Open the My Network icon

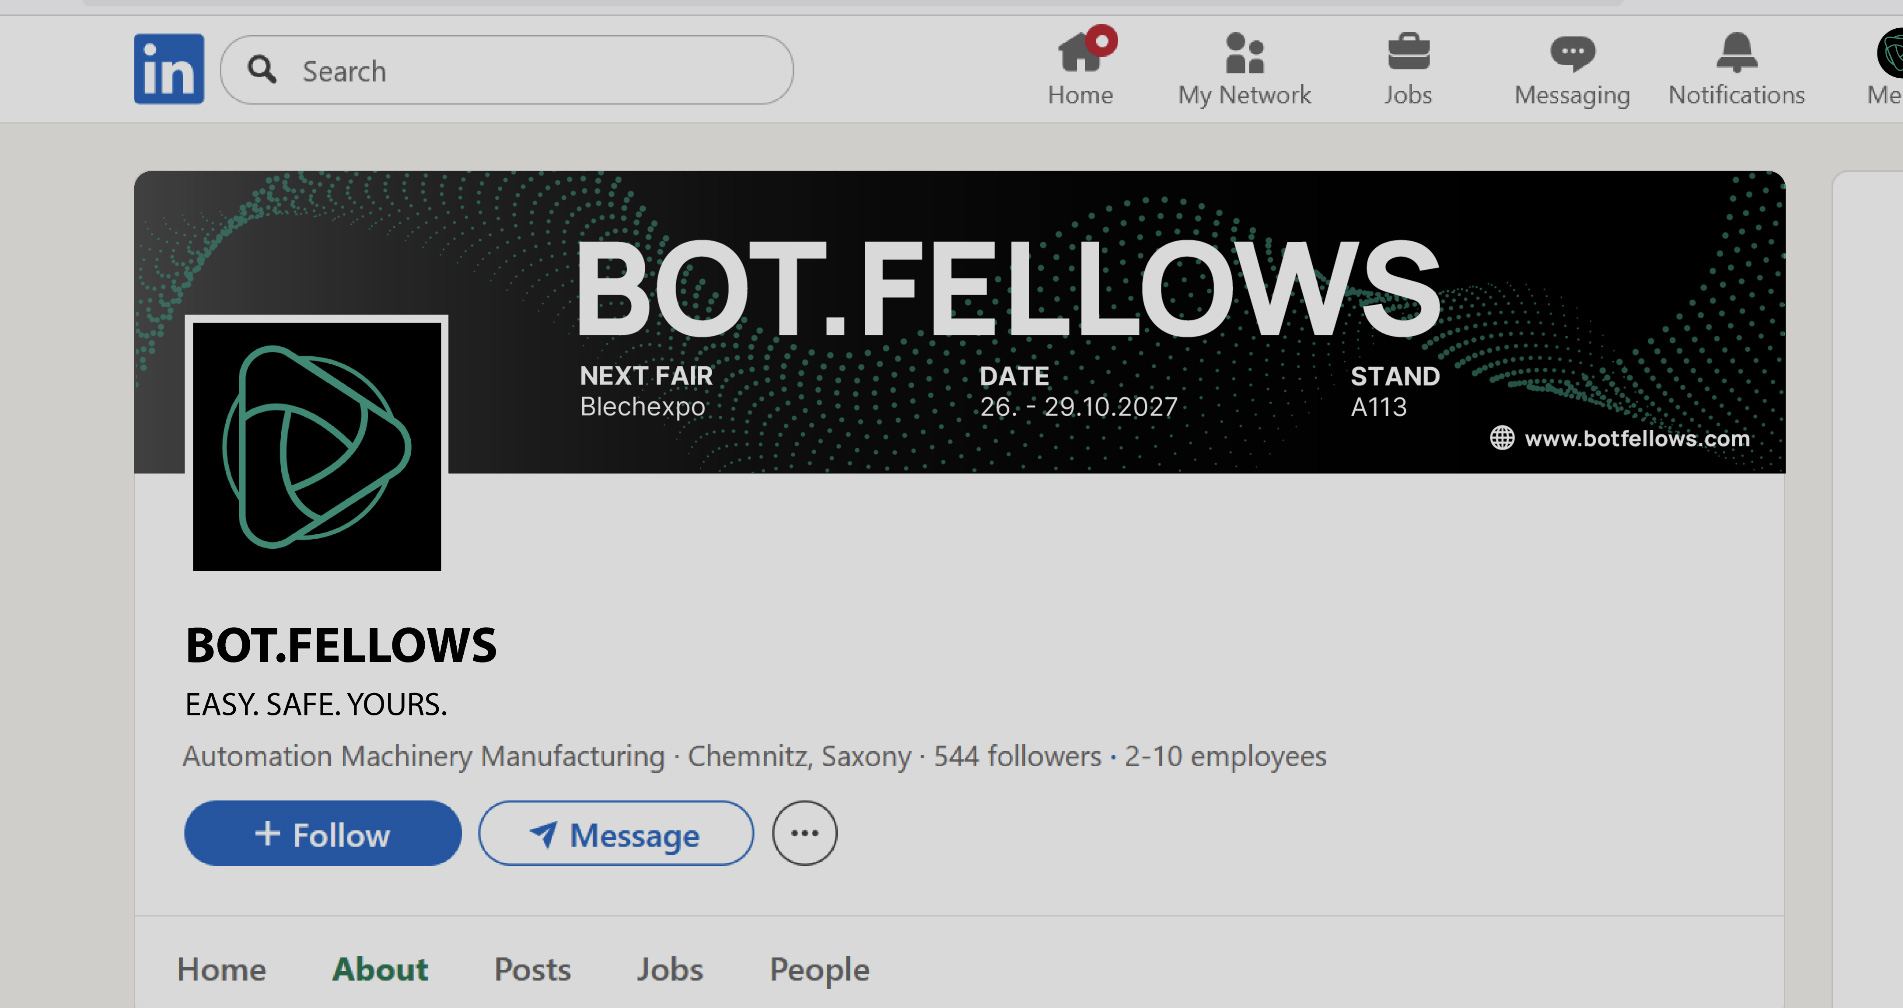tap(1243, 55)
